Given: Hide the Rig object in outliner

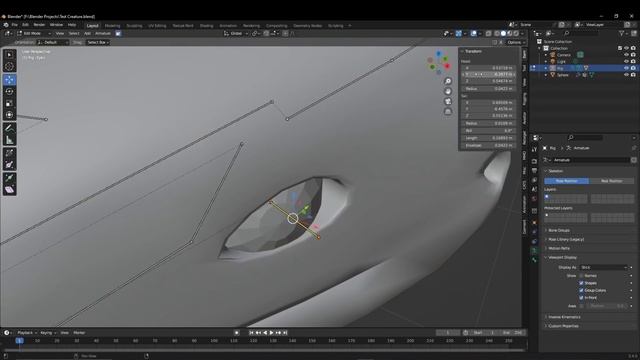Looking at the screenshot, I should coord(626,68).
